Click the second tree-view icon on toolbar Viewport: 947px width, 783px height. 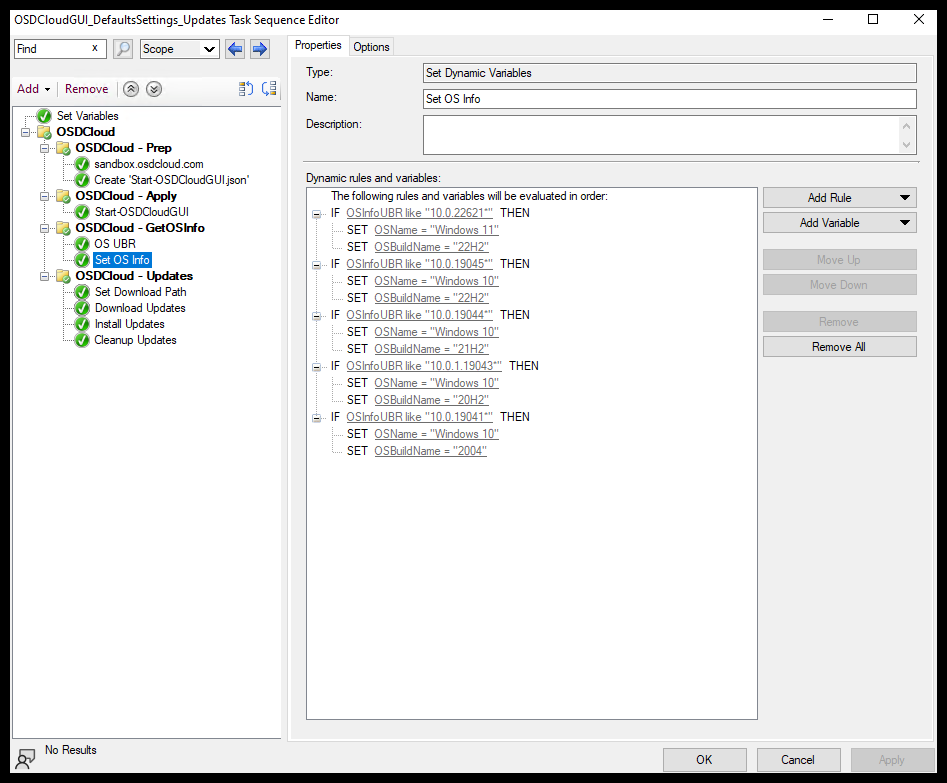pyautogui.click(x=269, y=89)
